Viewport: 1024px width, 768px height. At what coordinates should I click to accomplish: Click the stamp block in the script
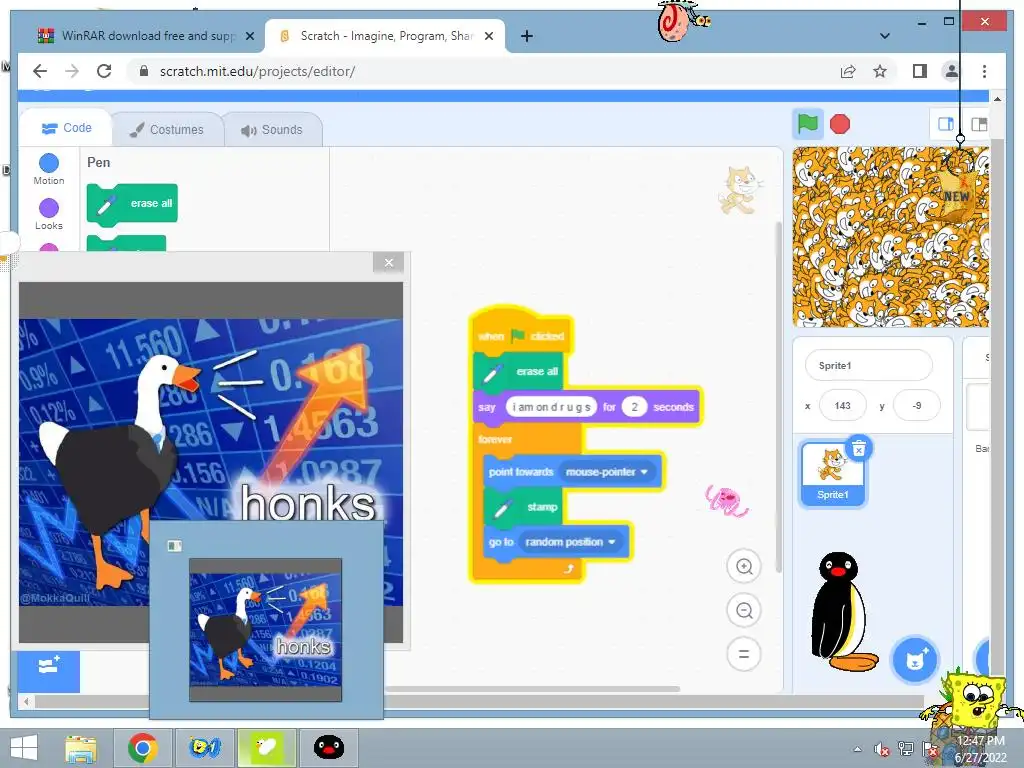[x=523, y=507]
